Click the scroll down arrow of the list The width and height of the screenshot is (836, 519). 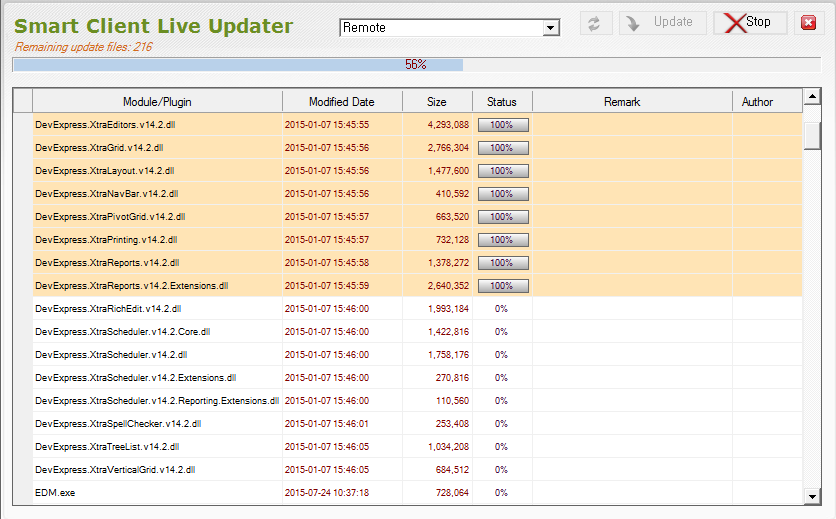coord(812,496)
